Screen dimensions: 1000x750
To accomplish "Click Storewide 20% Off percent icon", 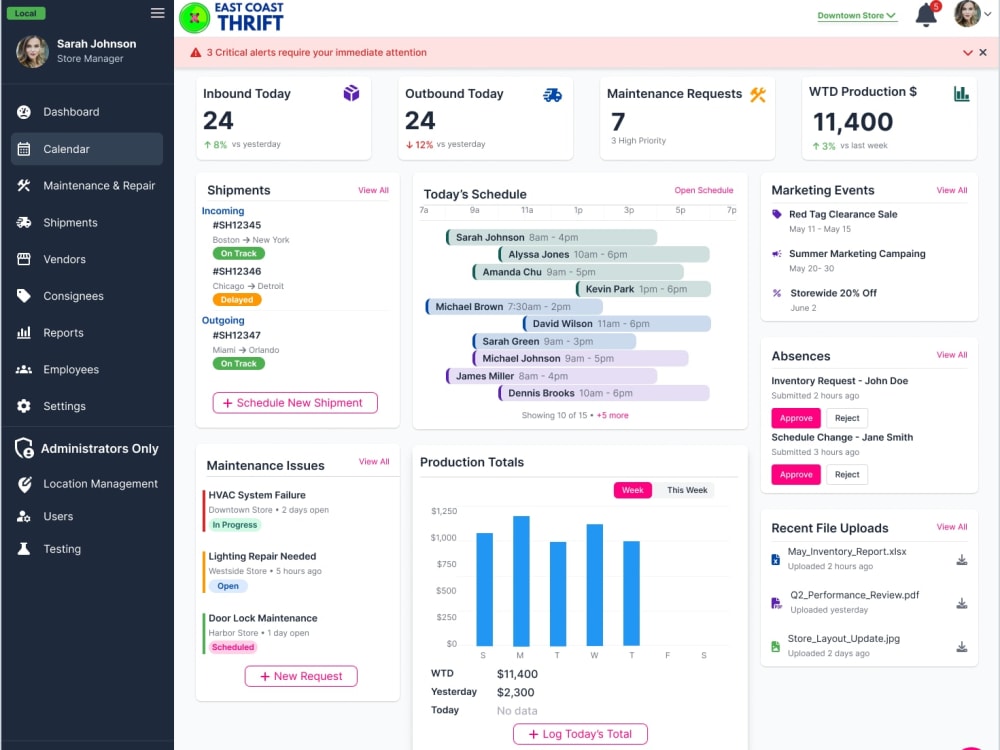I will [777, 293].
